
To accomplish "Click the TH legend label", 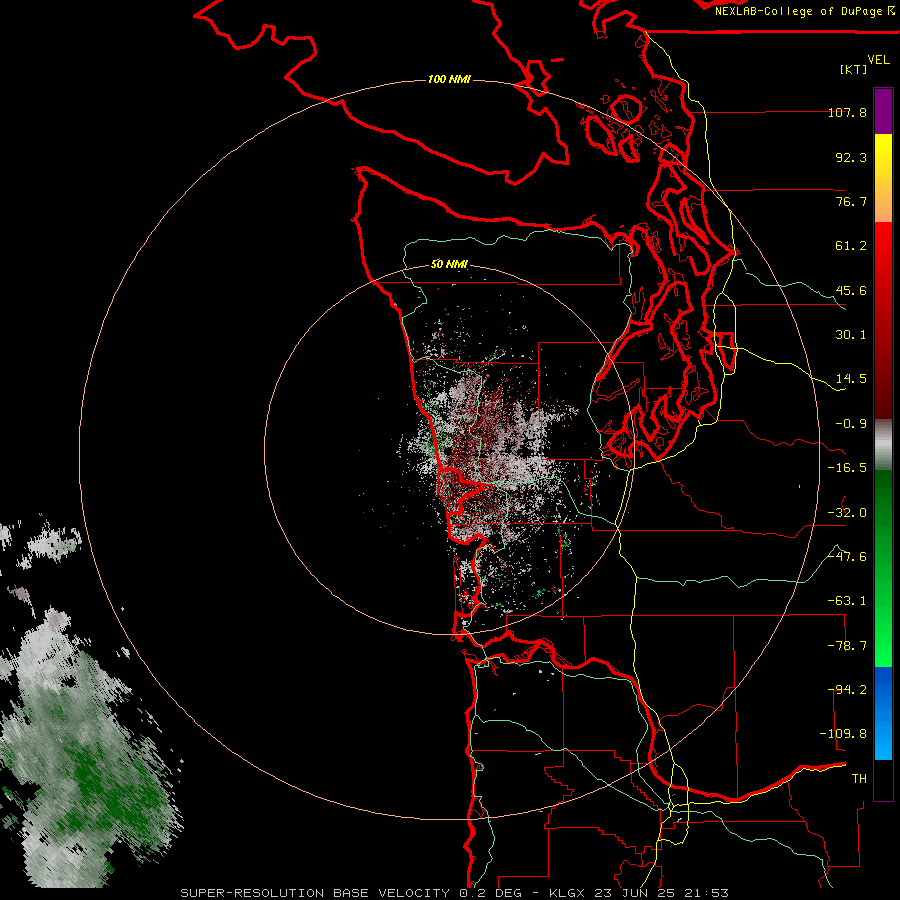I will click(859, 779).
